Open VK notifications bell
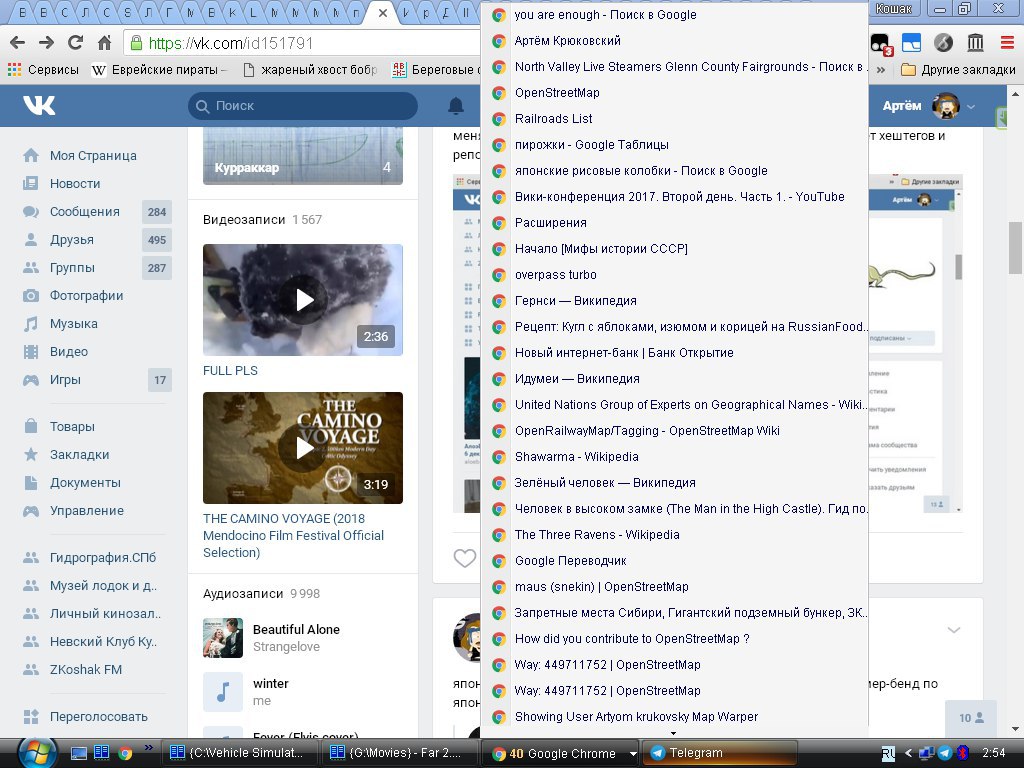 tap(456, 106)
